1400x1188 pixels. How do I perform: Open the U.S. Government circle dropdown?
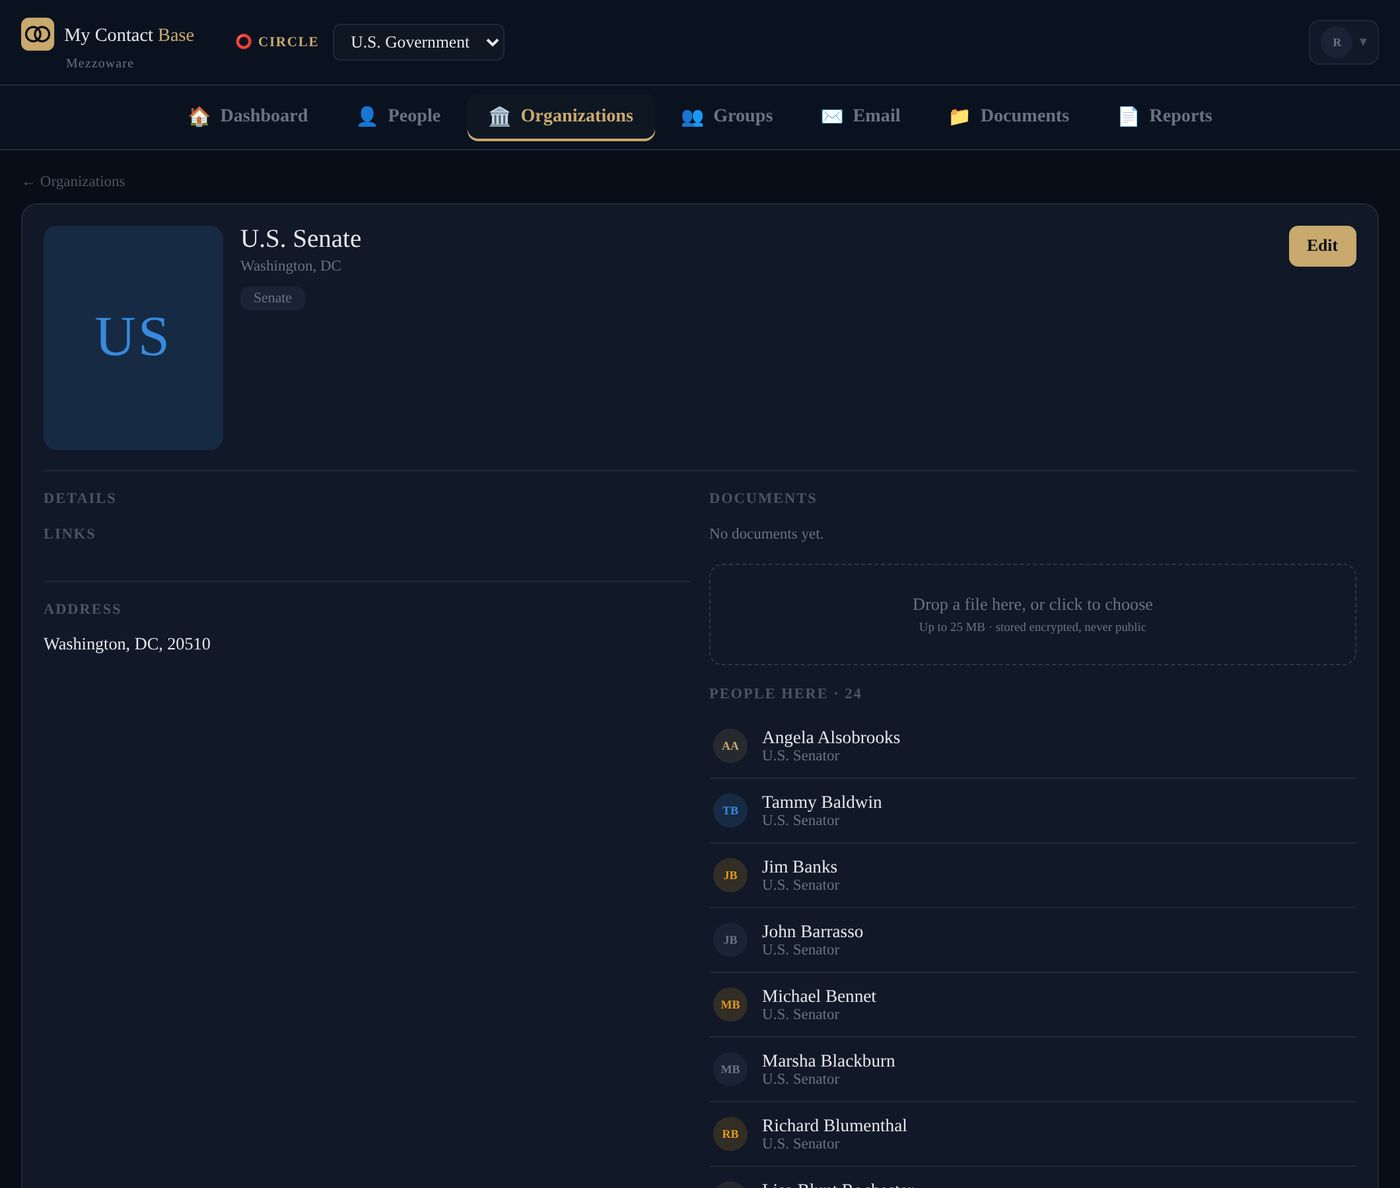418,42
